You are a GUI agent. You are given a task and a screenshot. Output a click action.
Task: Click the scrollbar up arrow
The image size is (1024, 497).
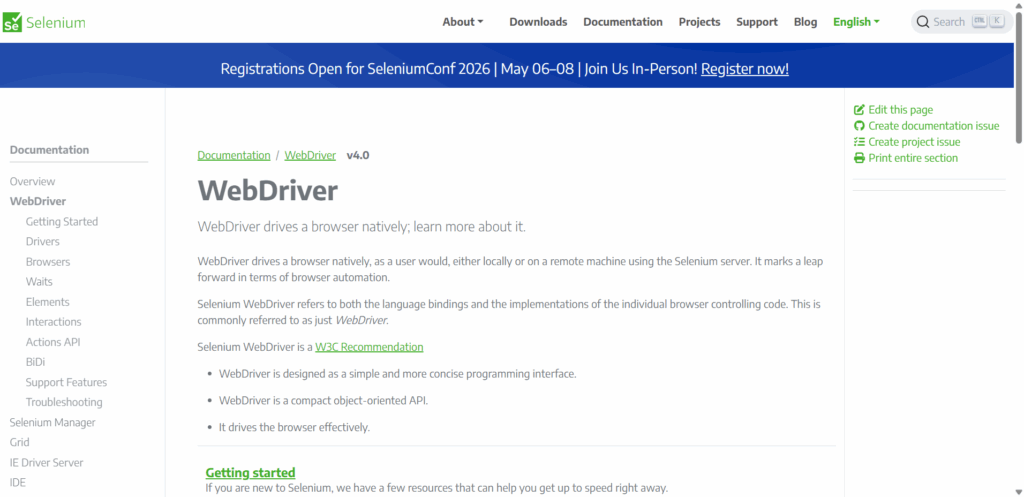[1019, 5]
